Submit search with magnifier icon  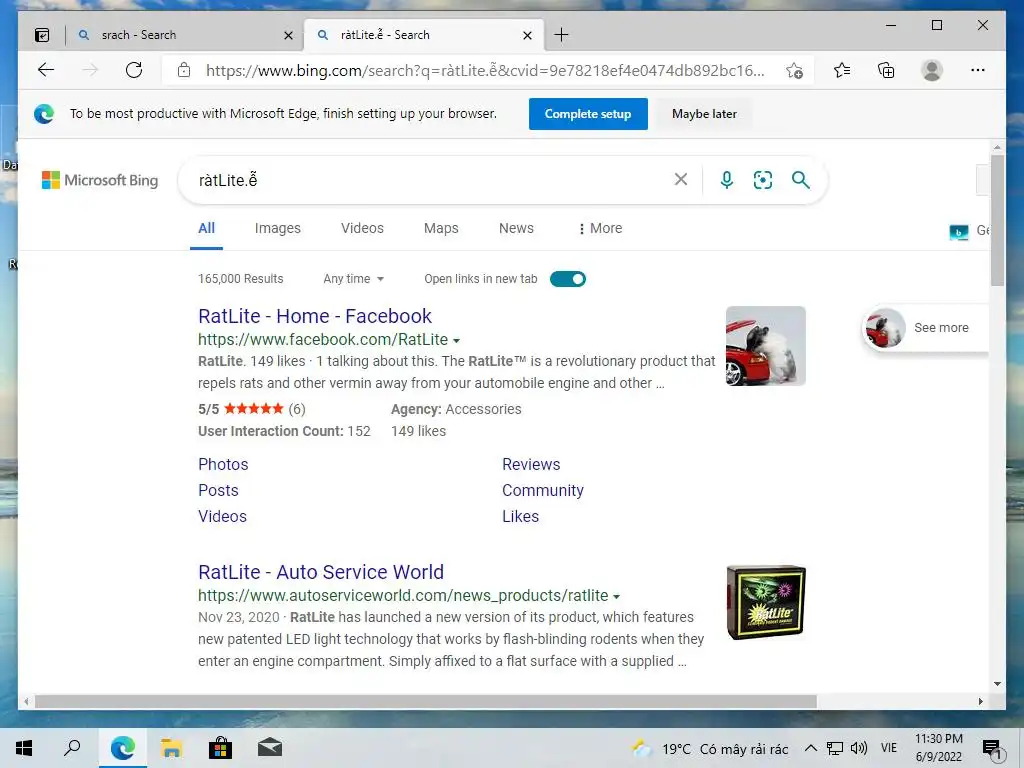[801, 180]
